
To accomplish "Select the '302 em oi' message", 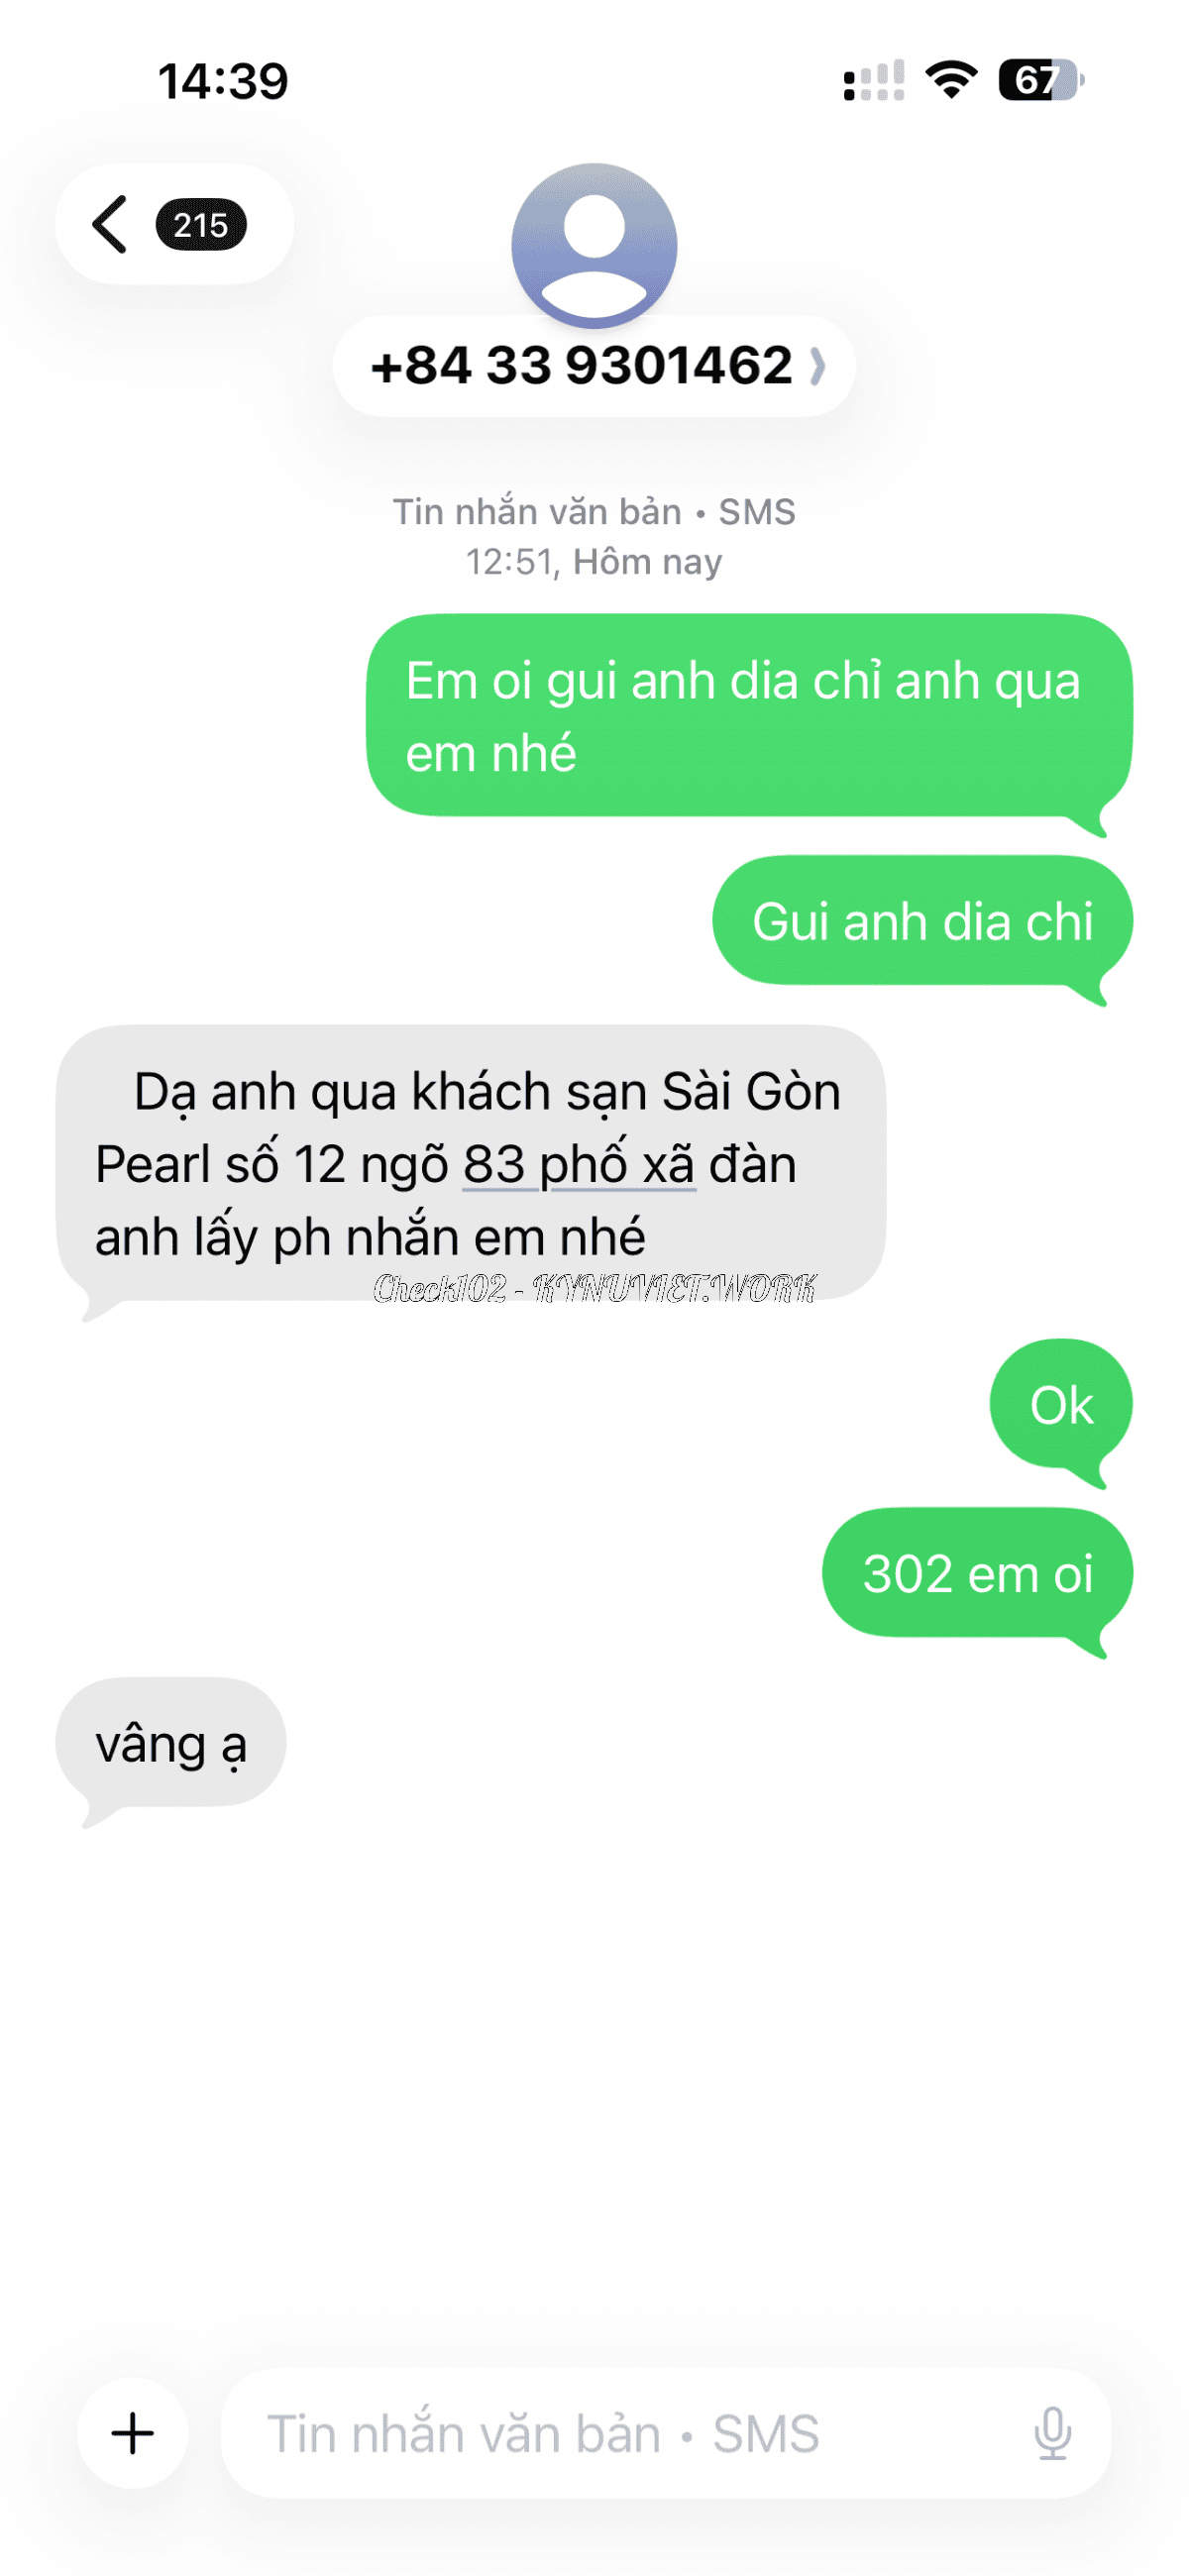I will [977, 1573].
